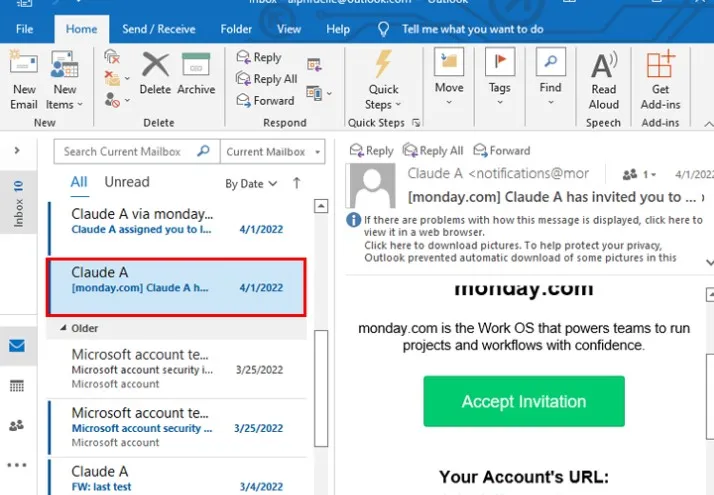714x495 pixels.
Task: Click the info bar to download pictures
Action: pyautogui.click(x=520, y=245)
